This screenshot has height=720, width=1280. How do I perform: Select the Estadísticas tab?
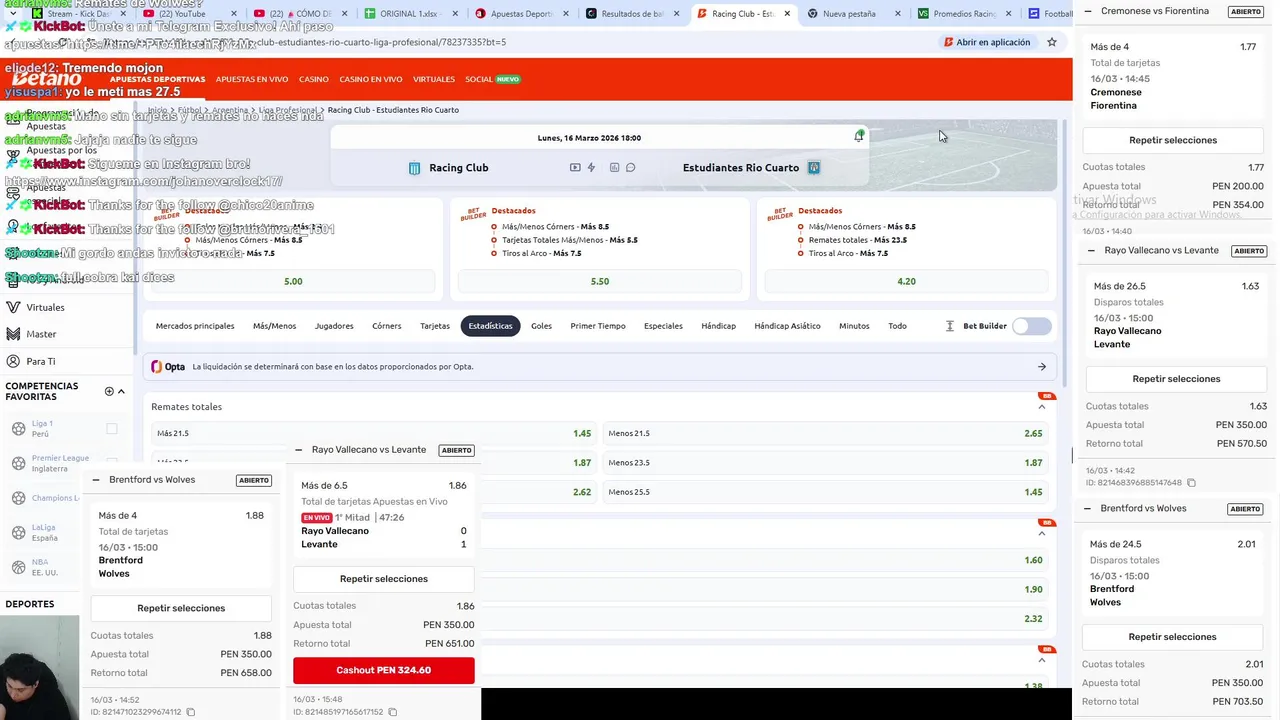click(x=490, y=326)
